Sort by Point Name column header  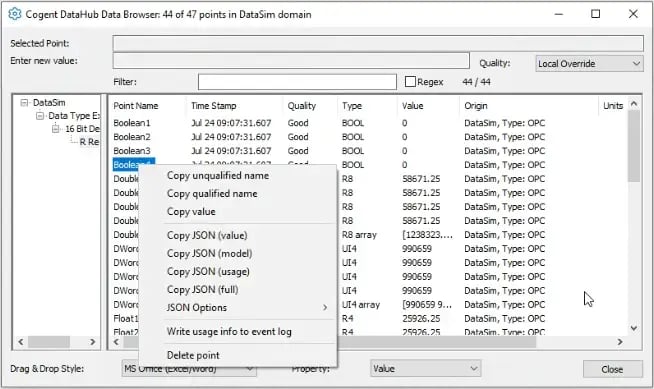pyautogui.click(x=136, y=106)
